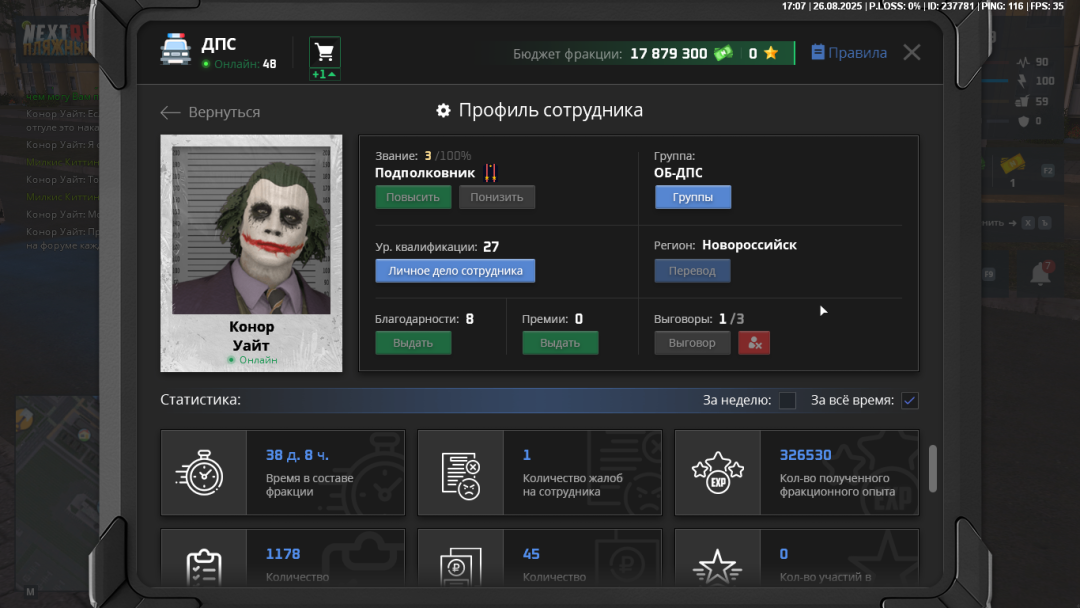
Task: Click the Повысить promote button
Action: (x=413, y=197)
